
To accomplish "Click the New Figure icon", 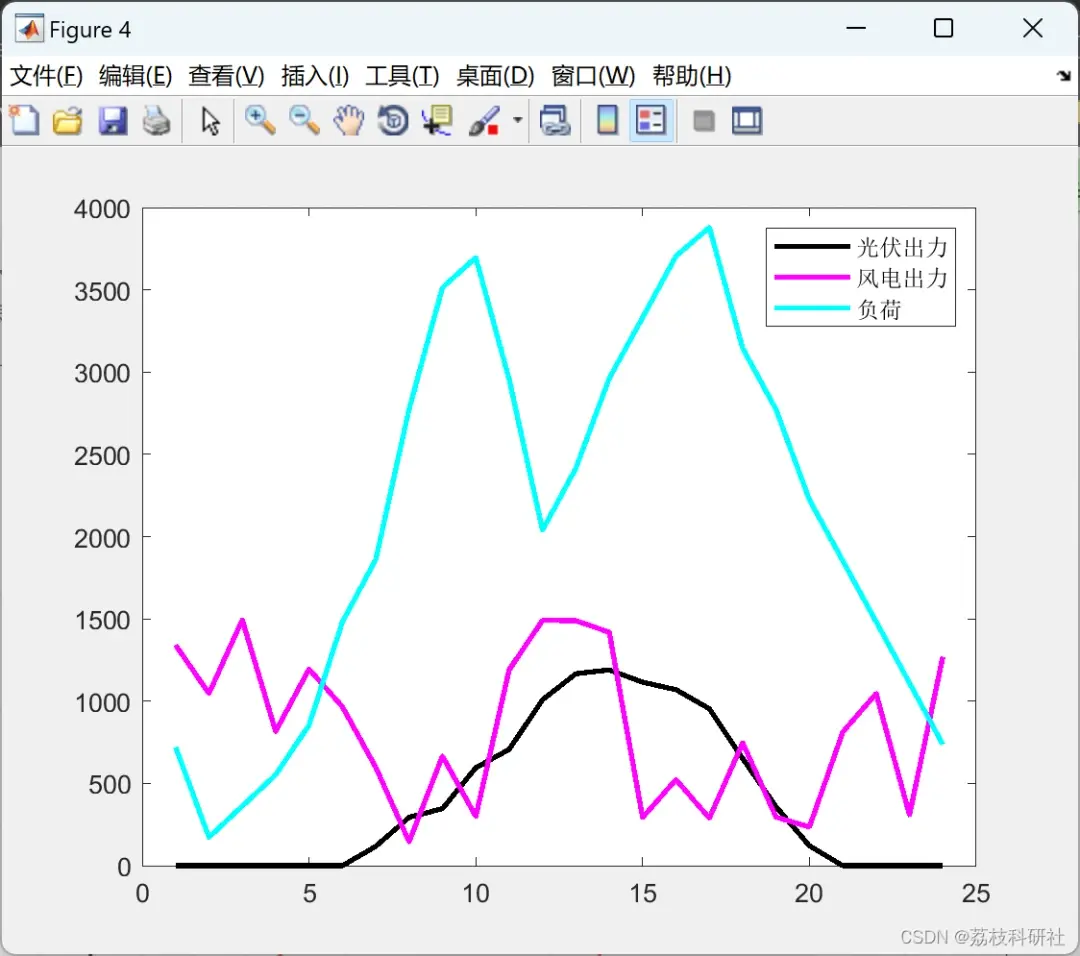I will [25, 121].
